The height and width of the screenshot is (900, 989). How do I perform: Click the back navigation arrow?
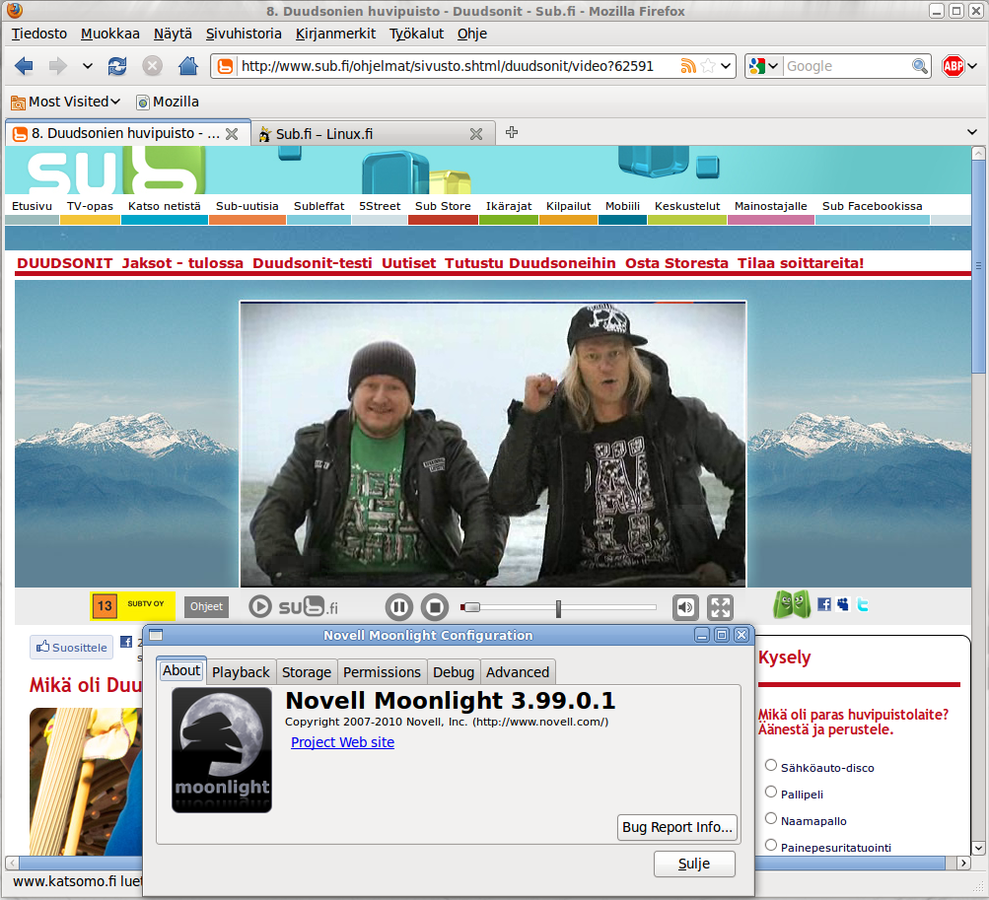[24, 66]
